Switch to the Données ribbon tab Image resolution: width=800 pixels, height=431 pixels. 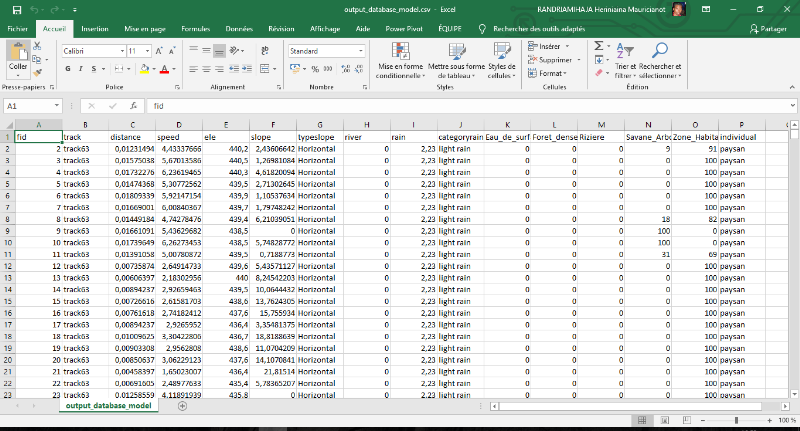click(239, 29)
